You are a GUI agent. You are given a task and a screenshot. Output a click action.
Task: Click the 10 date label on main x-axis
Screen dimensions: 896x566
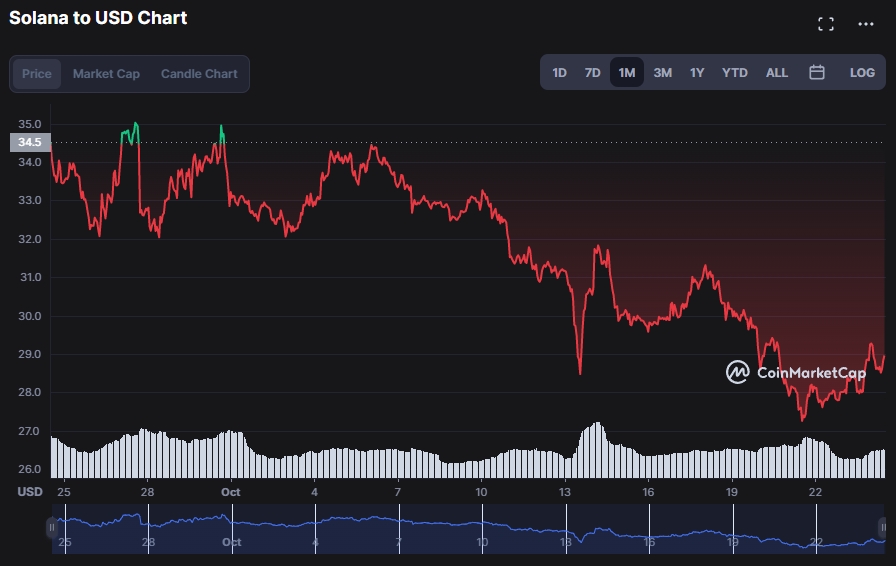pyautogui.click(x=481, y=492)
